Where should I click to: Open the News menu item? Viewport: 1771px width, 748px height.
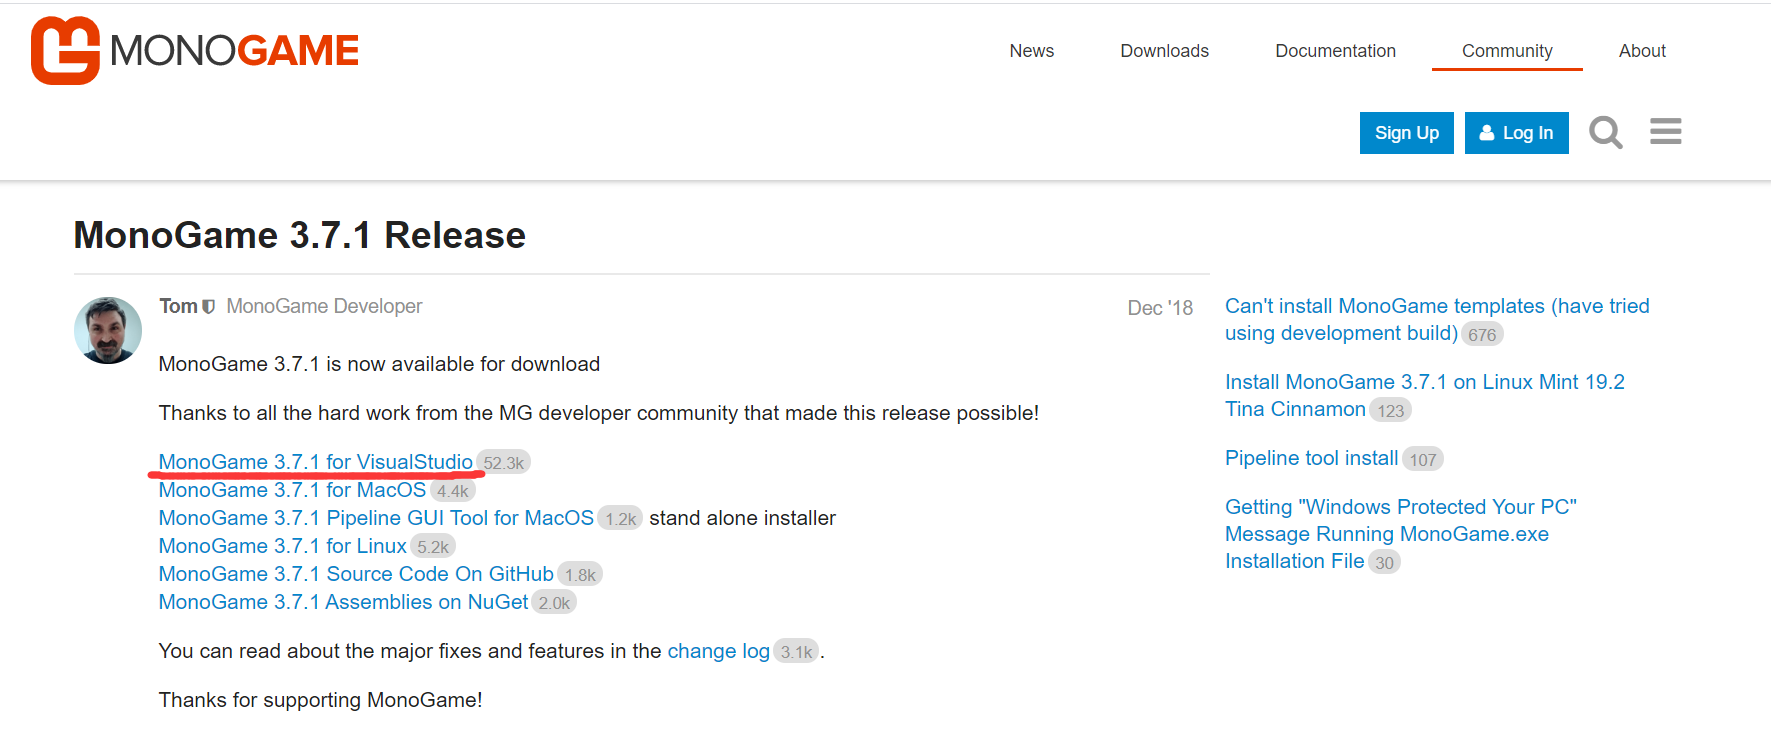1031,51
